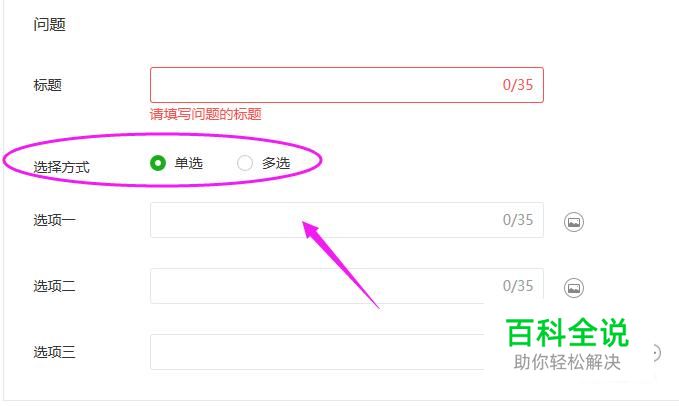The height and width of the screenshot is (406, 679).
Task: Click the image upload icon beside 选项二
Action: pos(574,288)
